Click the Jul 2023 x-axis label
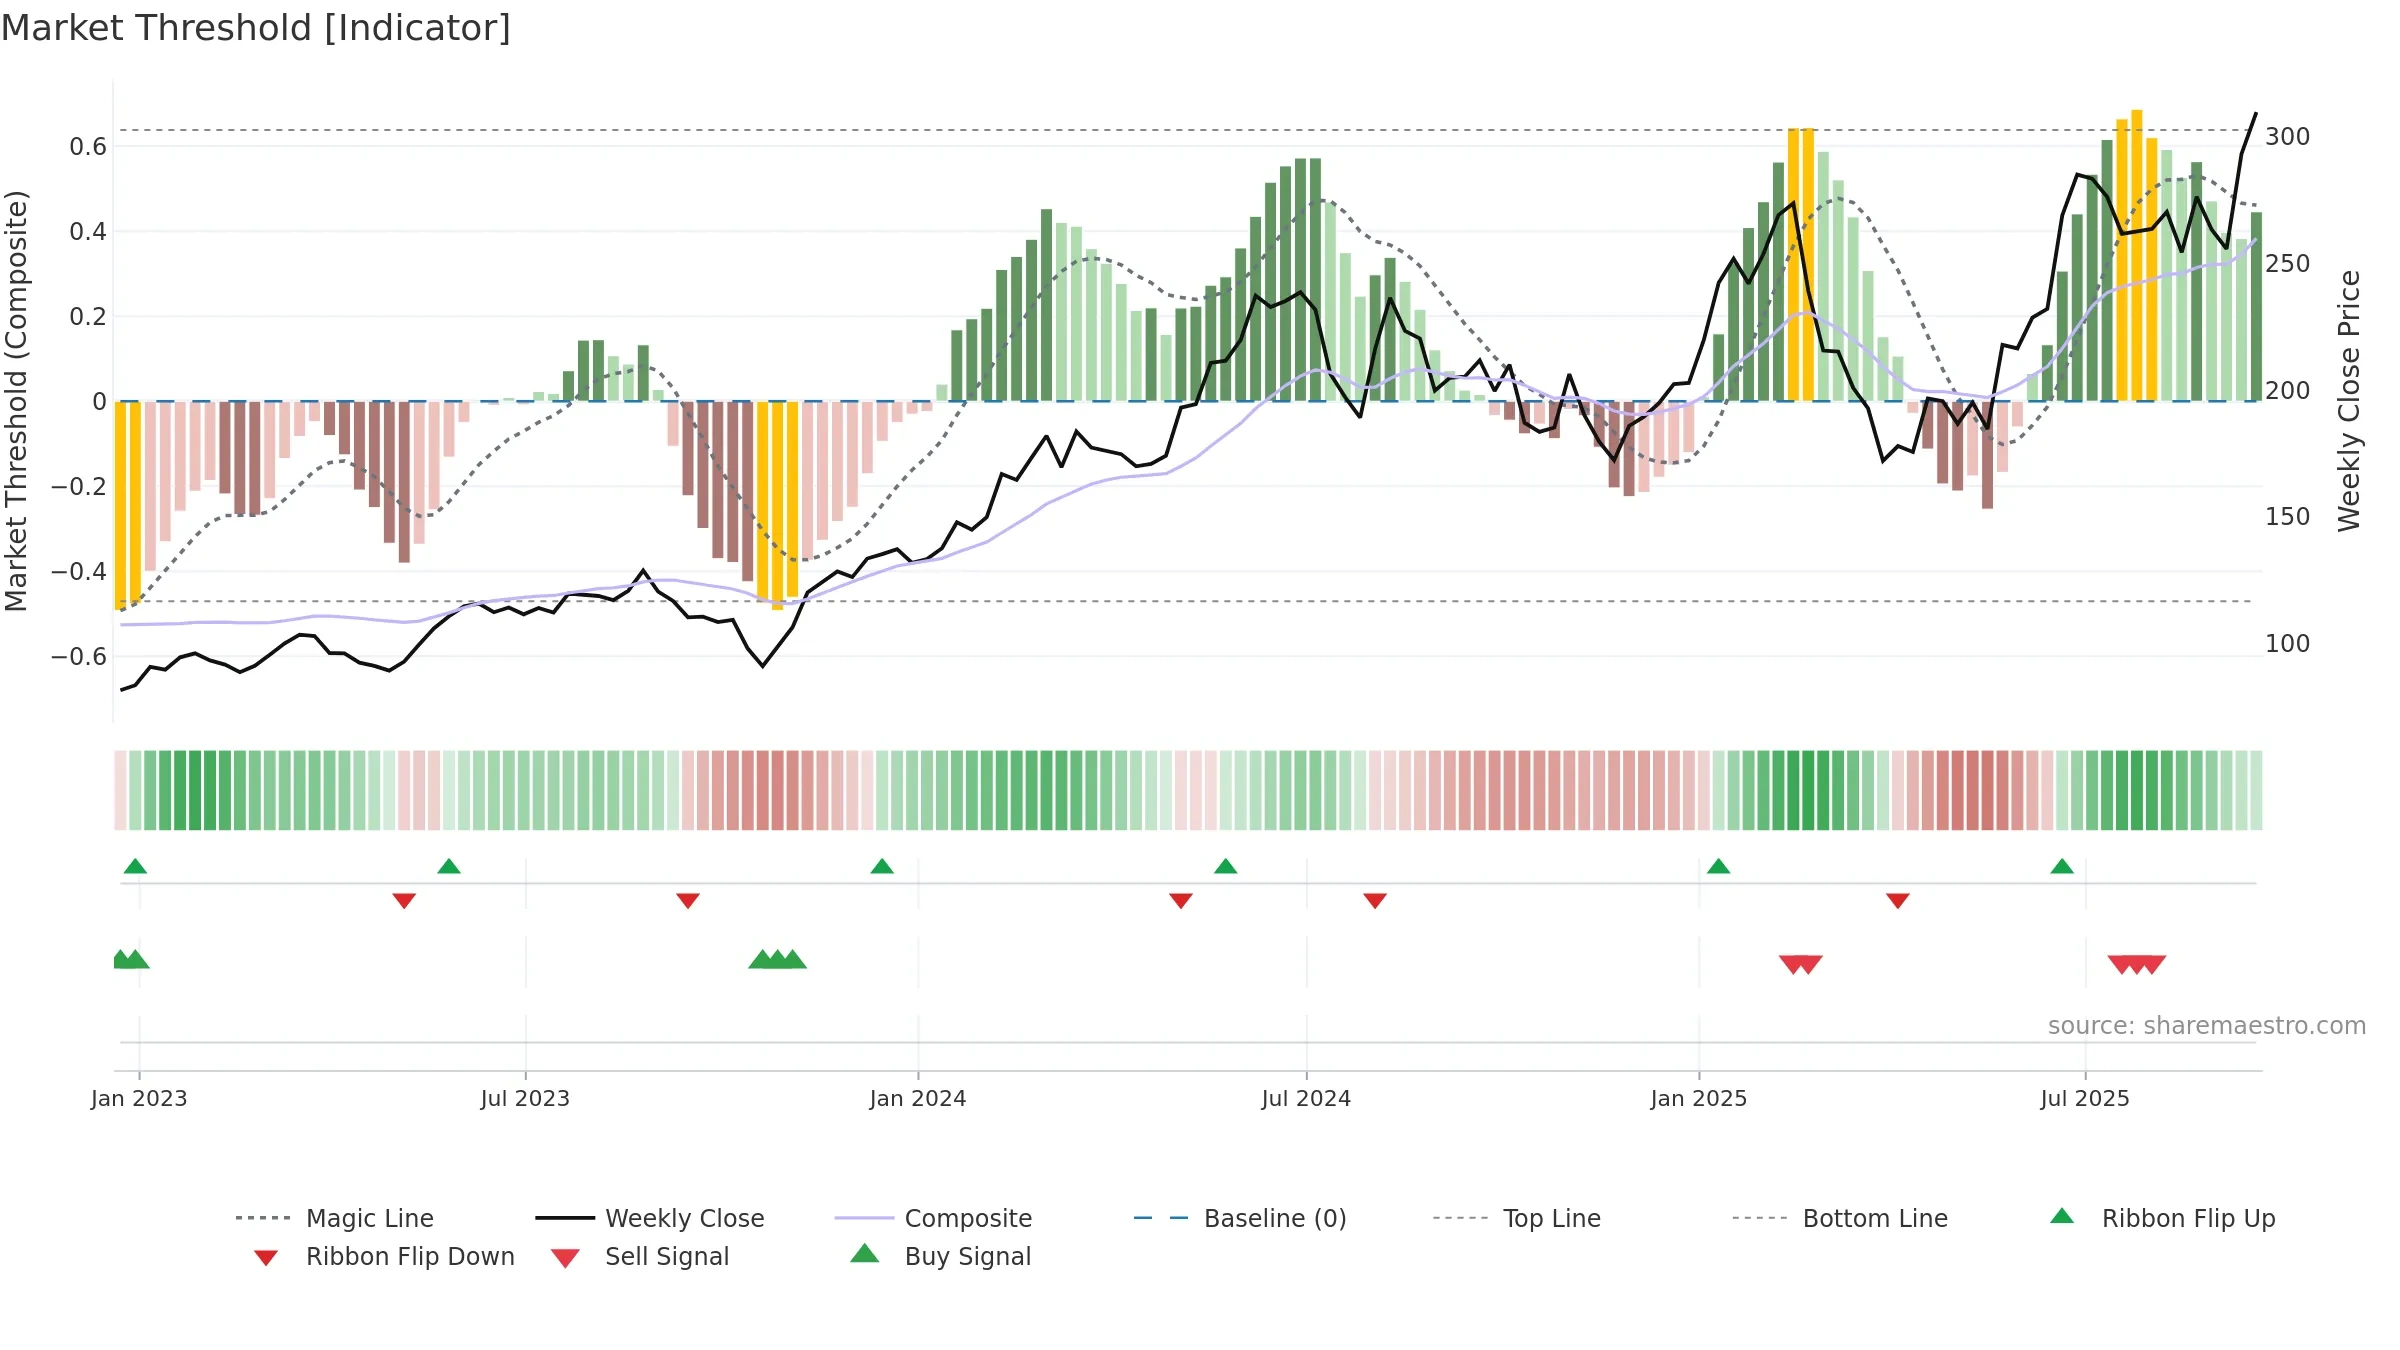 [525, 1099]
